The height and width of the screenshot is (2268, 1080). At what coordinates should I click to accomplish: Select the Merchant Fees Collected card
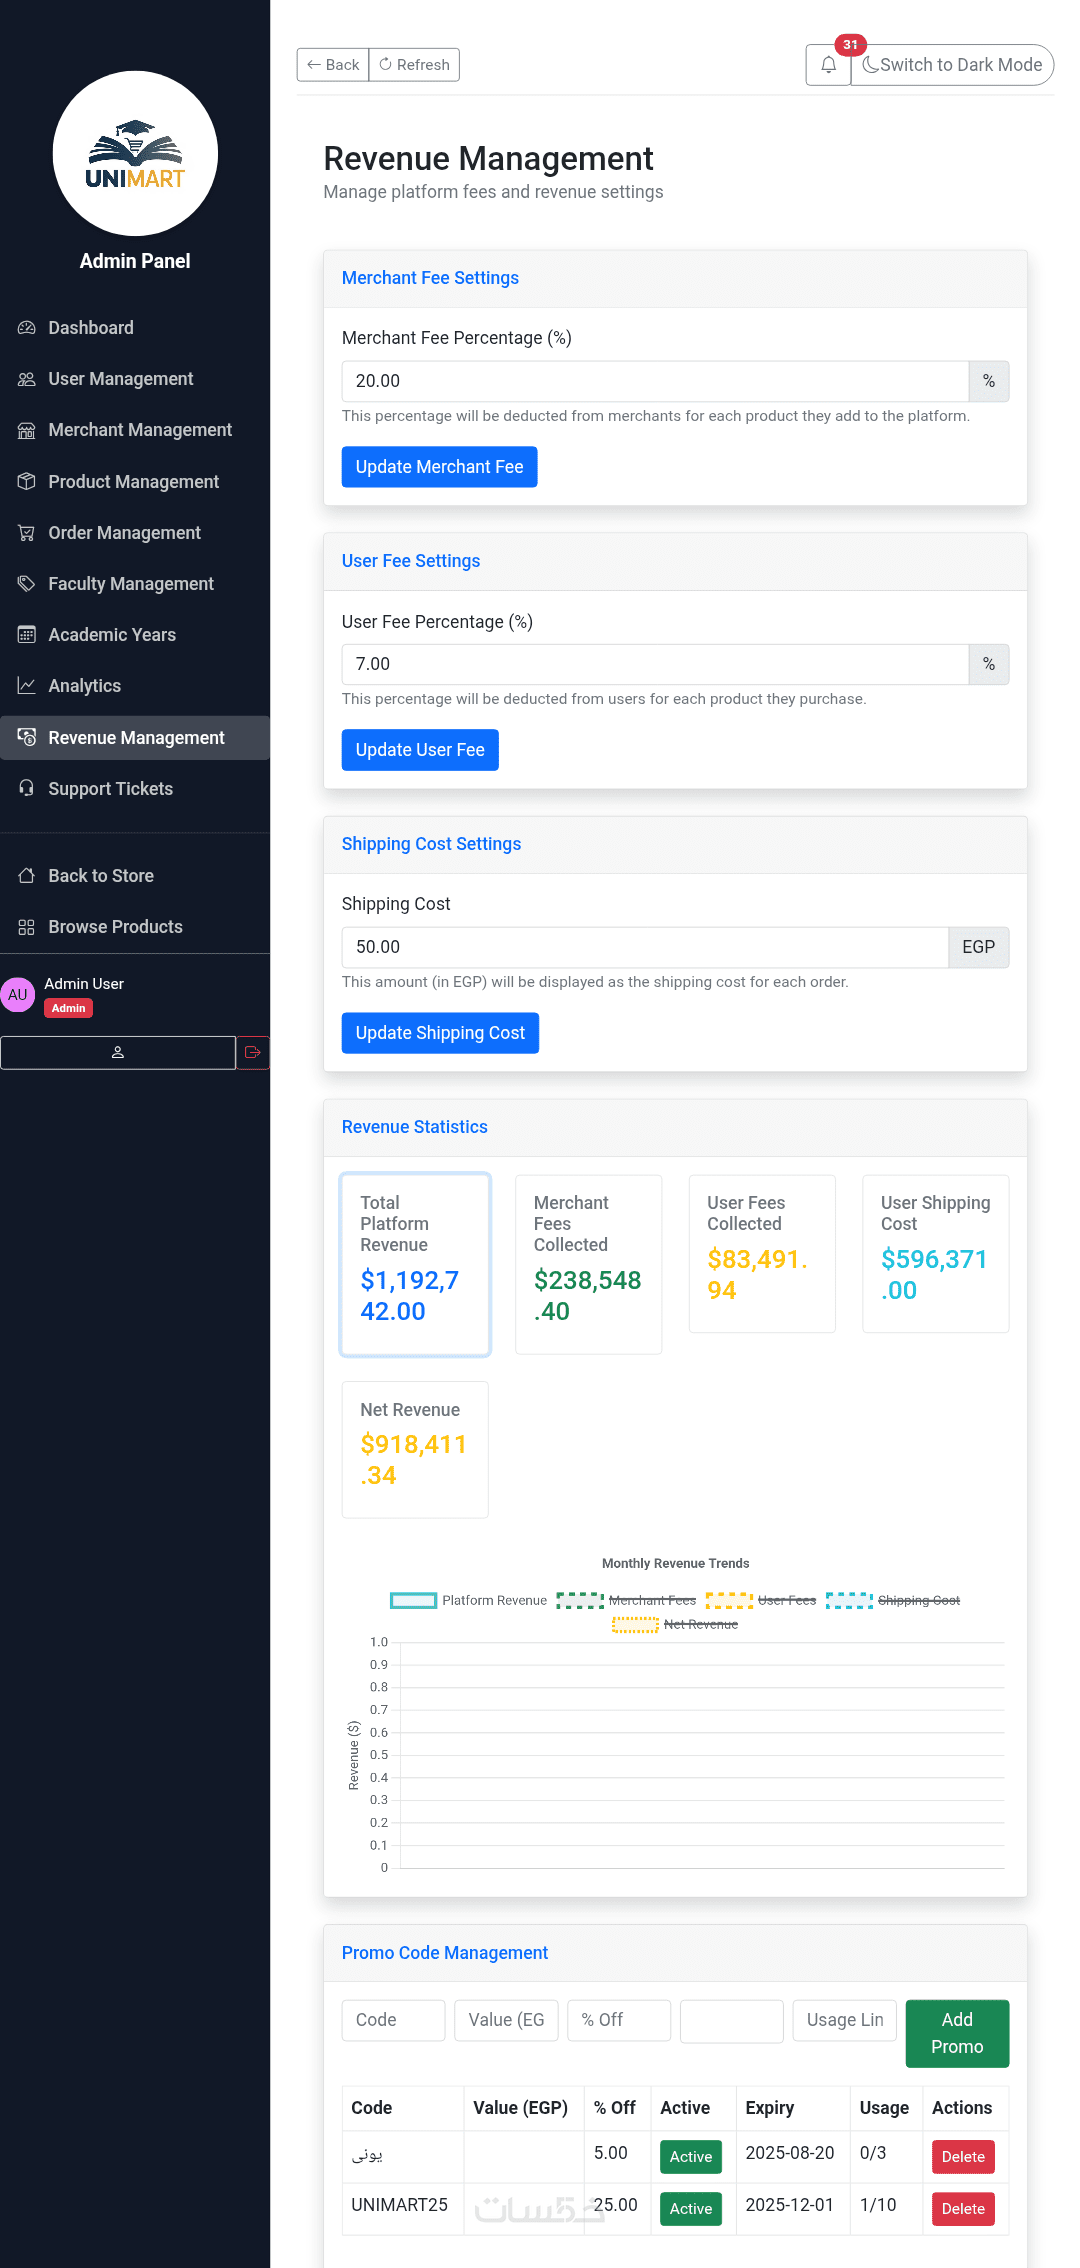tap(589, 1265)
